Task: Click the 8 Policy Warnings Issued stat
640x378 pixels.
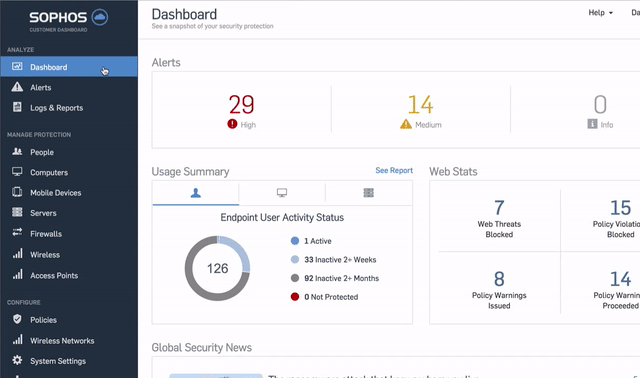Action: click(x=499, y=290)
